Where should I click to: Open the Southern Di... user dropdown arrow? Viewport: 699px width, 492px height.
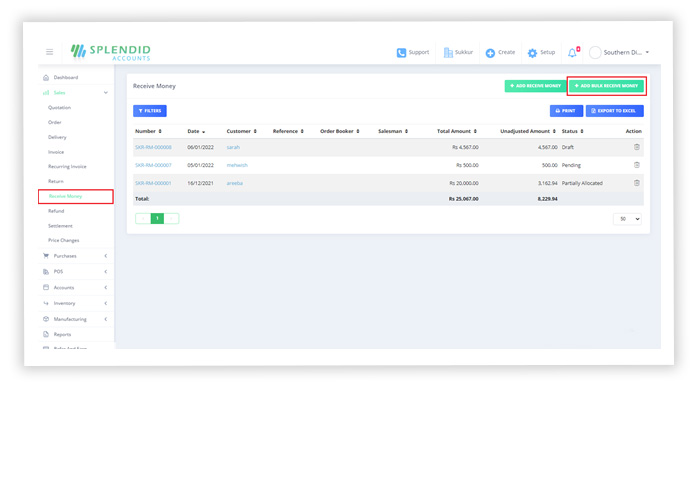[647, 53]
